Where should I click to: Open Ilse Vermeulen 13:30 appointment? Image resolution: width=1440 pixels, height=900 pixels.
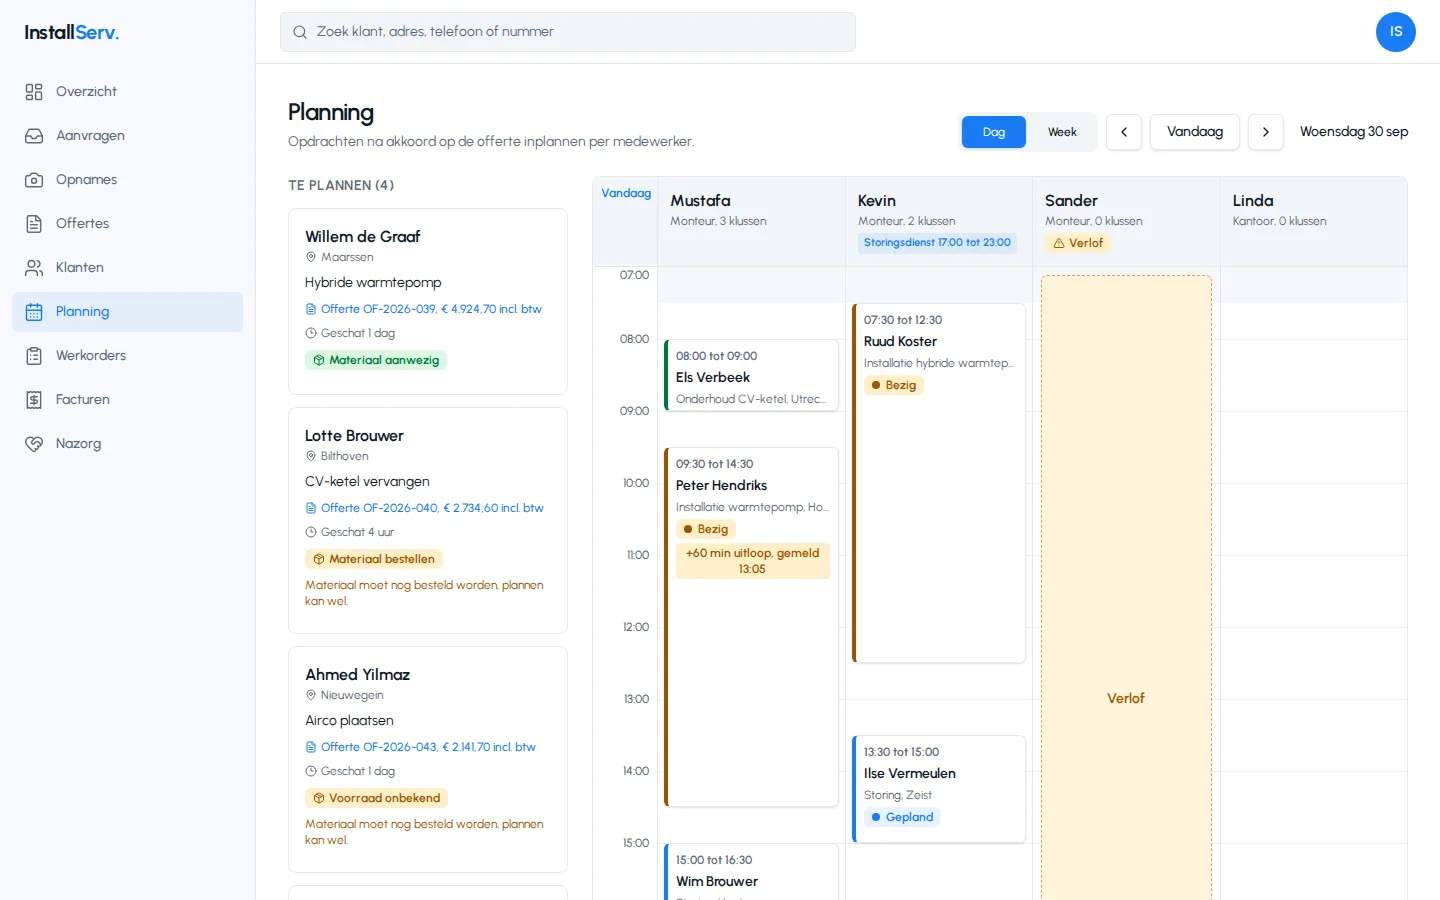point(939,789)
